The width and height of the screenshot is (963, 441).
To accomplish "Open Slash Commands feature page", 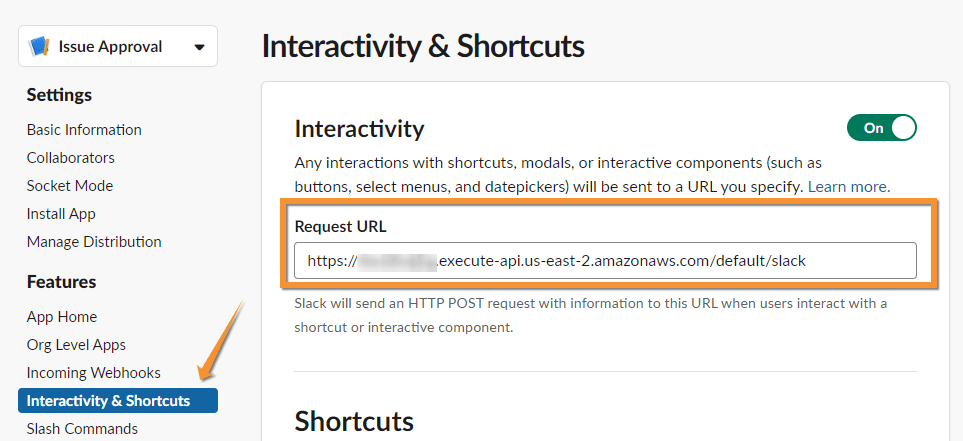I will pyautogui.click(x=83, y=429).
